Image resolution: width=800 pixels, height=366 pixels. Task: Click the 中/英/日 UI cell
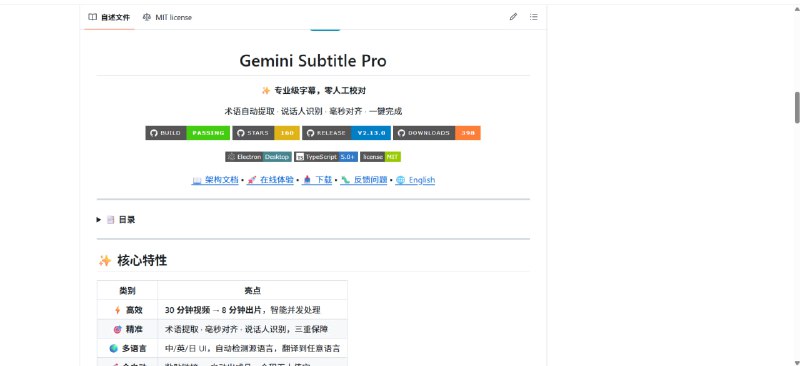click(253, 349)
